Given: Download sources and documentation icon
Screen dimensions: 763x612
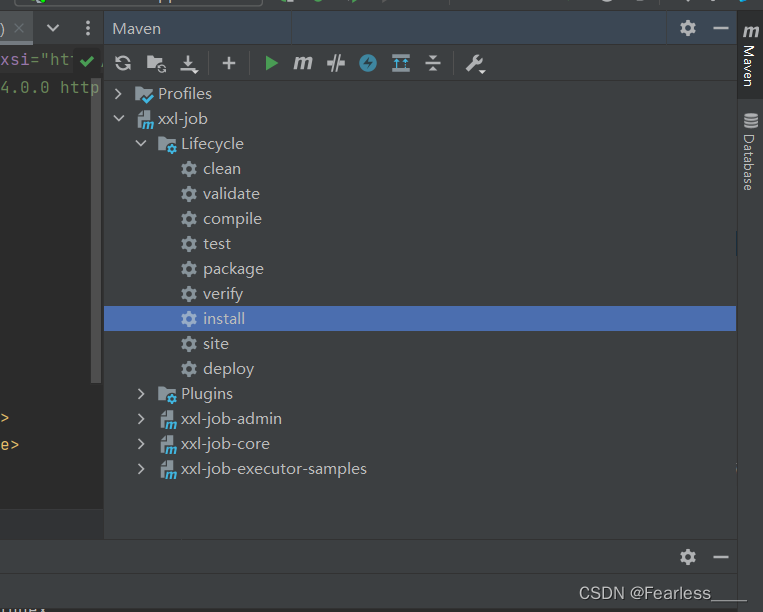Looking at the screenshot, I should click(189, 64).
